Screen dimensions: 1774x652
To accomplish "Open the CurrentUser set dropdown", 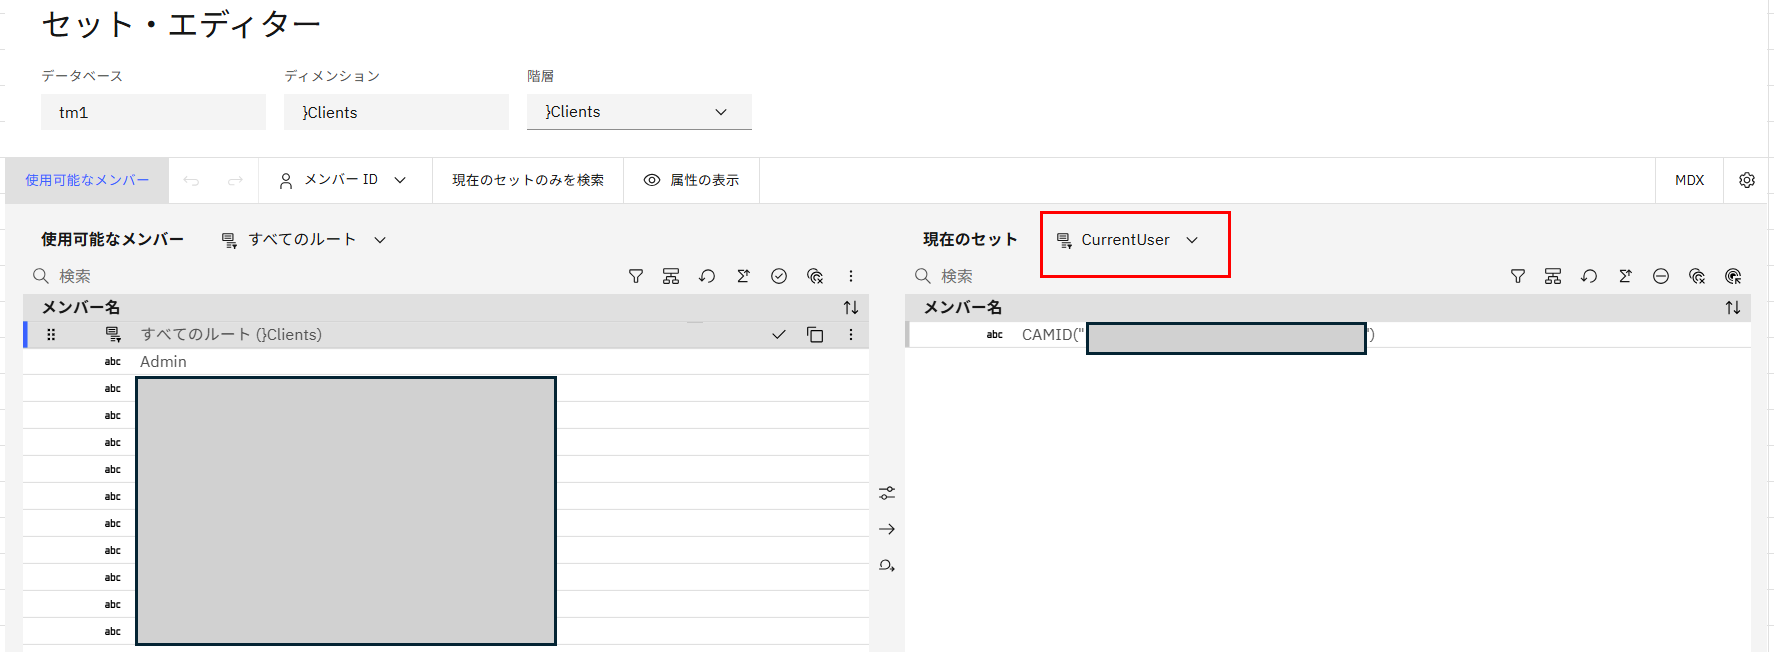I will (1127, 240).
